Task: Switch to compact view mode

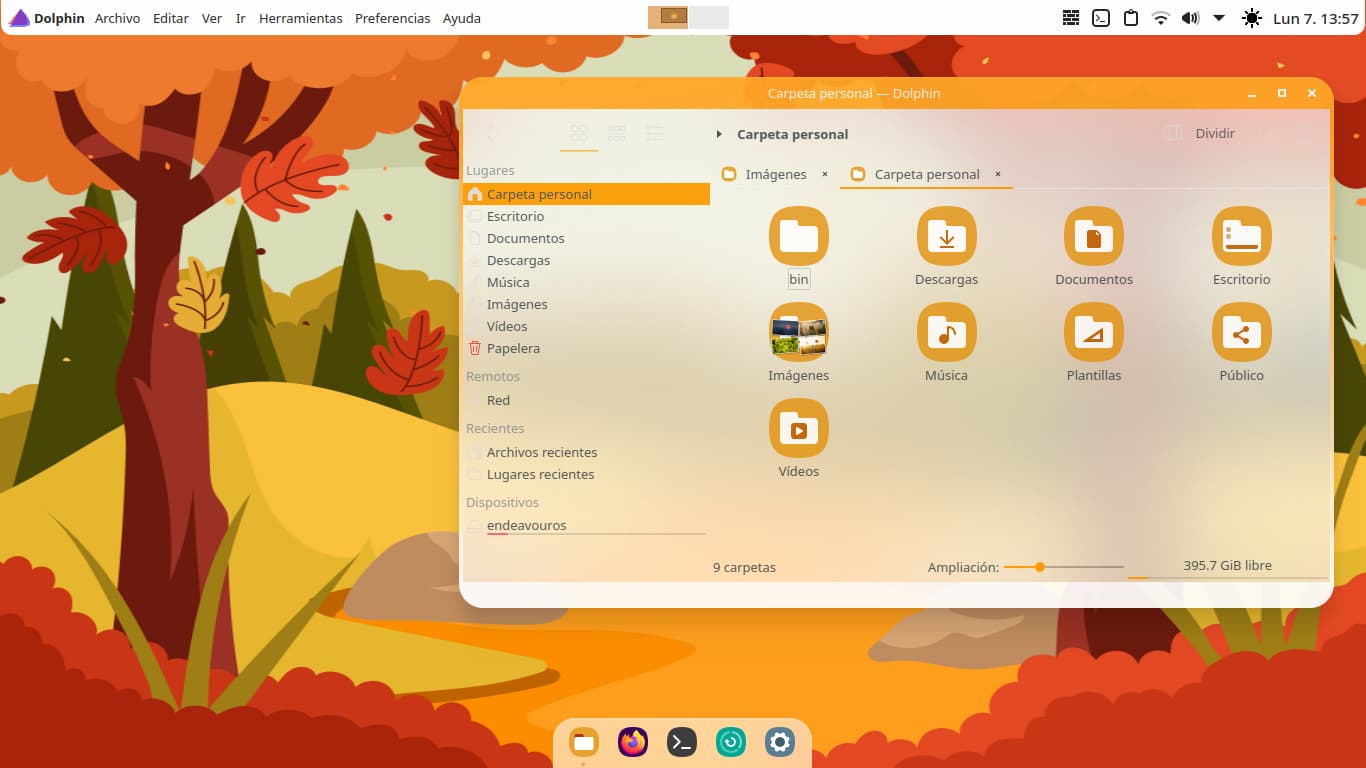Action: point(616,133)
